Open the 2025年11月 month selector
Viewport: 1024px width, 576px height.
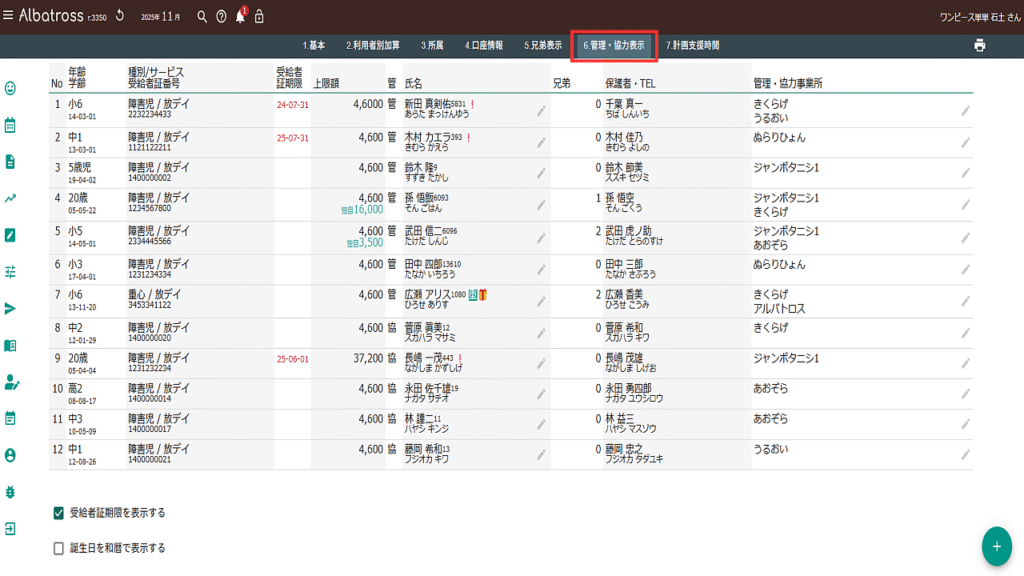pos(161,17)
